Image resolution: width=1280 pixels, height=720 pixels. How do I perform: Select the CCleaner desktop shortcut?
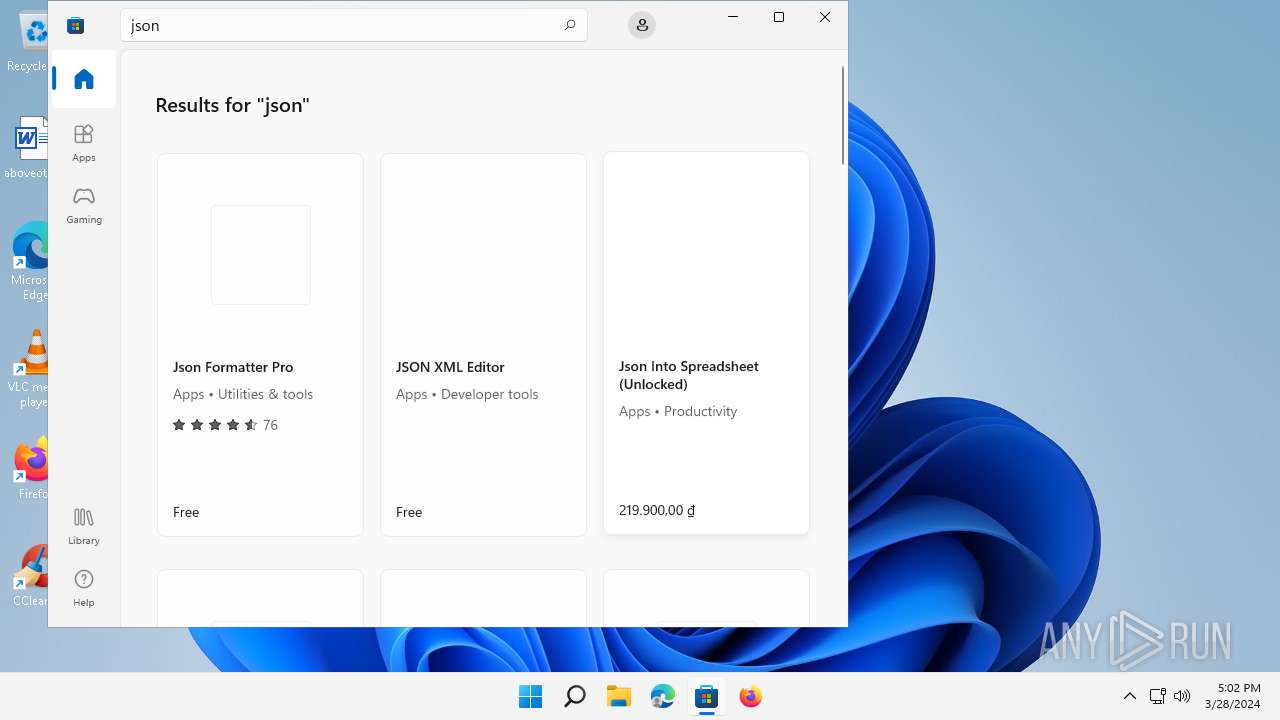30,576
